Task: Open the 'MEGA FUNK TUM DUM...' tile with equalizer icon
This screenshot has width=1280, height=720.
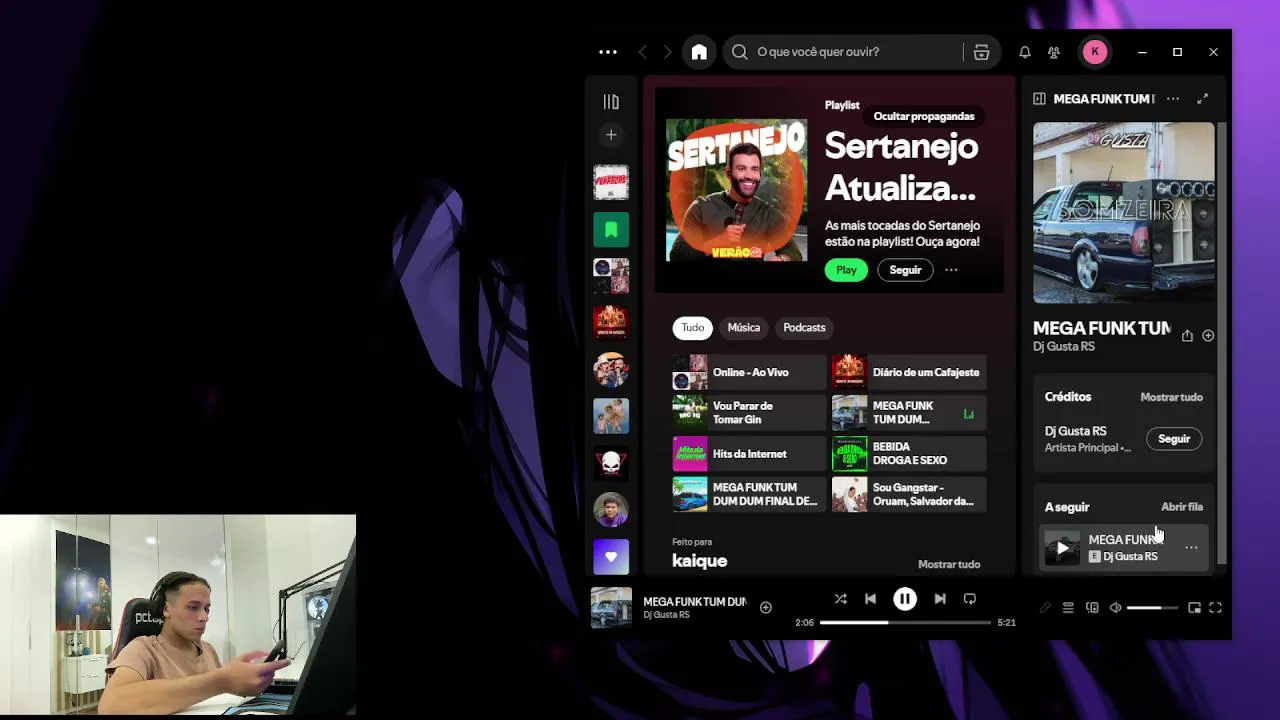Action: 909,413
